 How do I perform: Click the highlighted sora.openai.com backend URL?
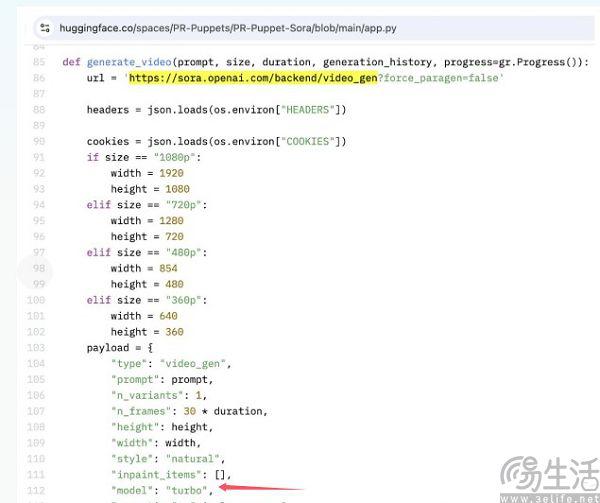(253, 78)
